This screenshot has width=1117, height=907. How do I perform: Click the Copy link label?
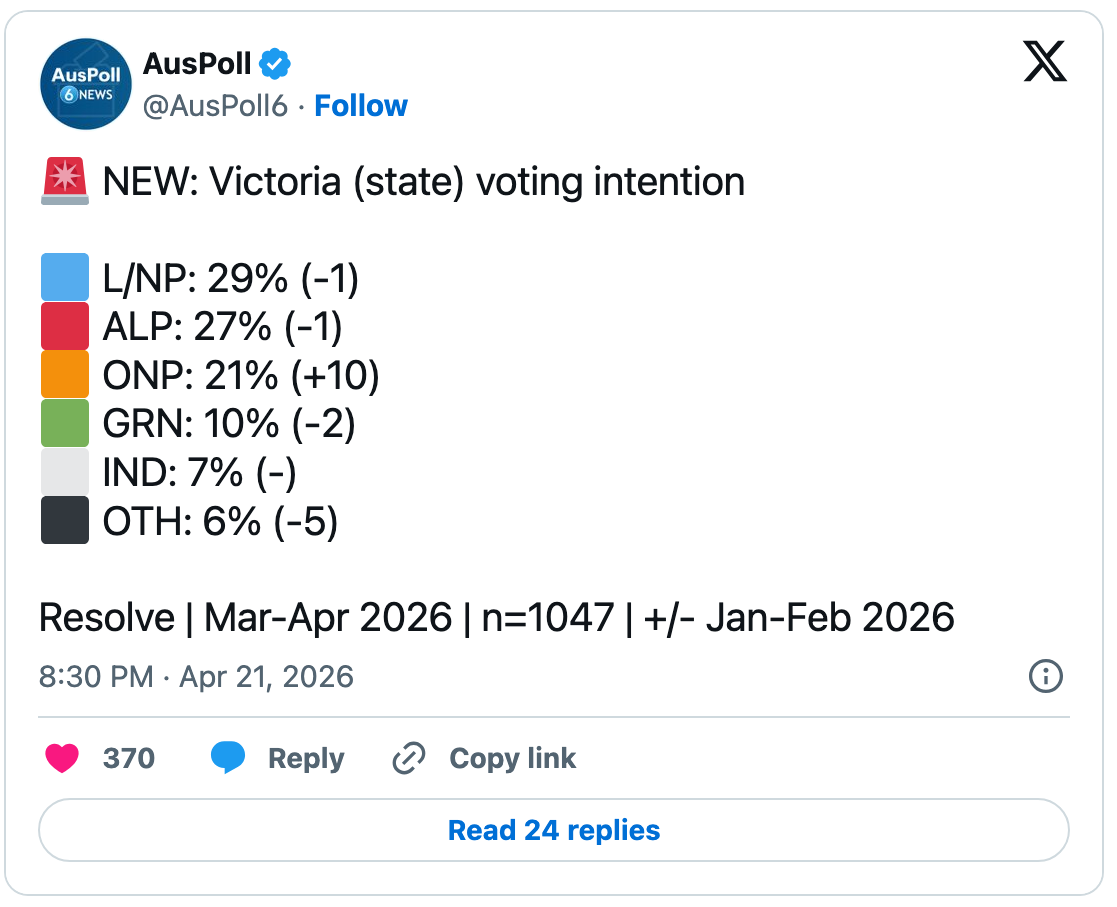pos(513,759)
